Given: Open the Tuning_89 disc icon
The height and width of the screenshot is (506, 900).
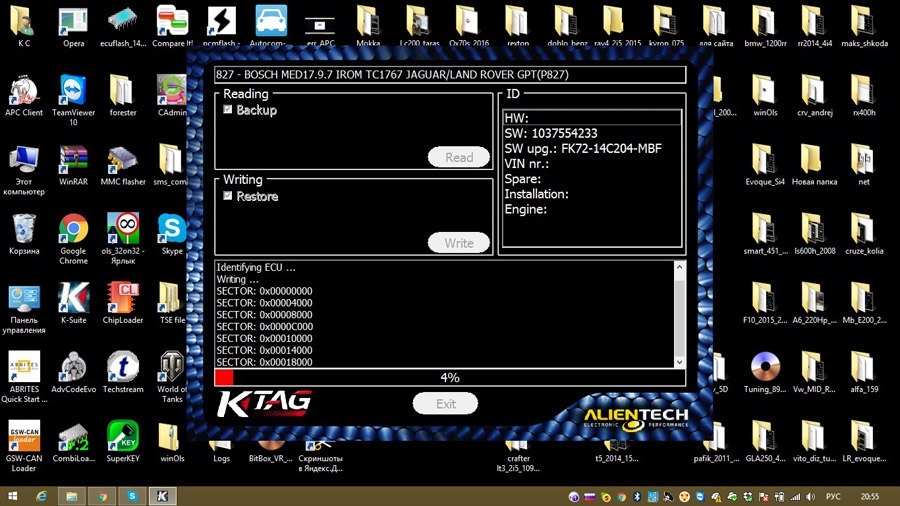Looking at the screenshot, I should pyautogui.click(x=765, y=372).
